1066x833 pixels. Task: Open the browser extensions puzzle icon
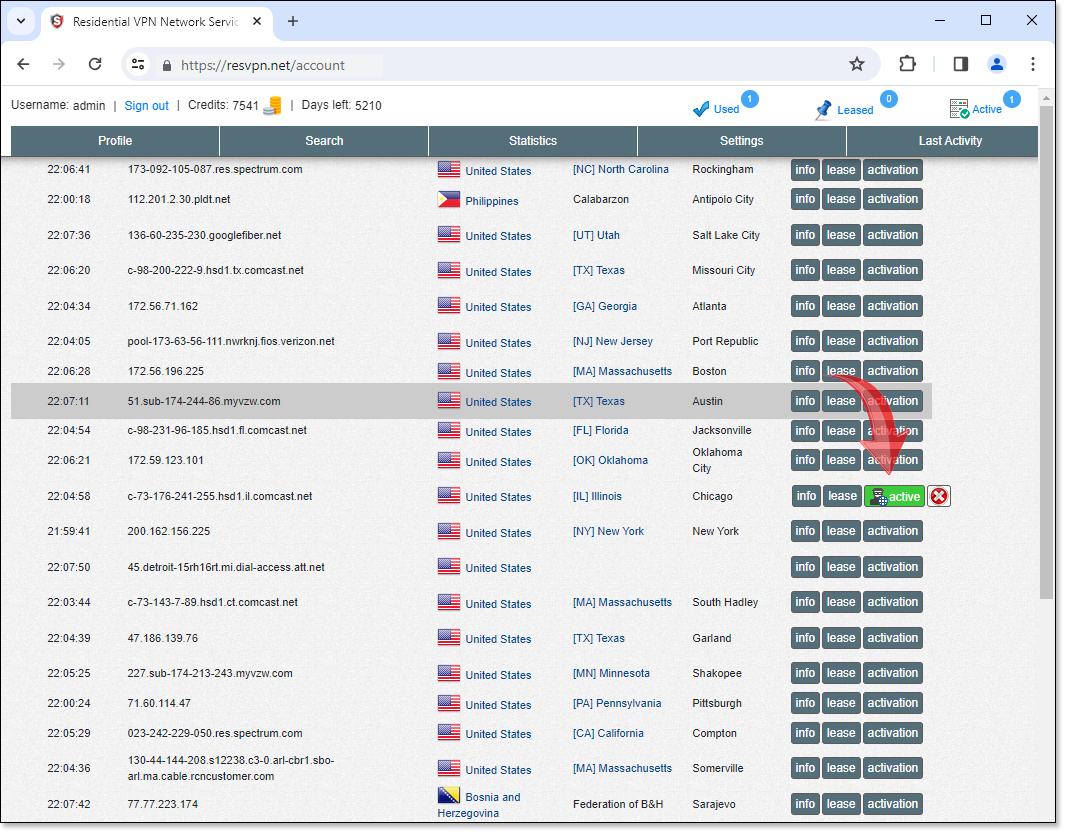point(907,64)
